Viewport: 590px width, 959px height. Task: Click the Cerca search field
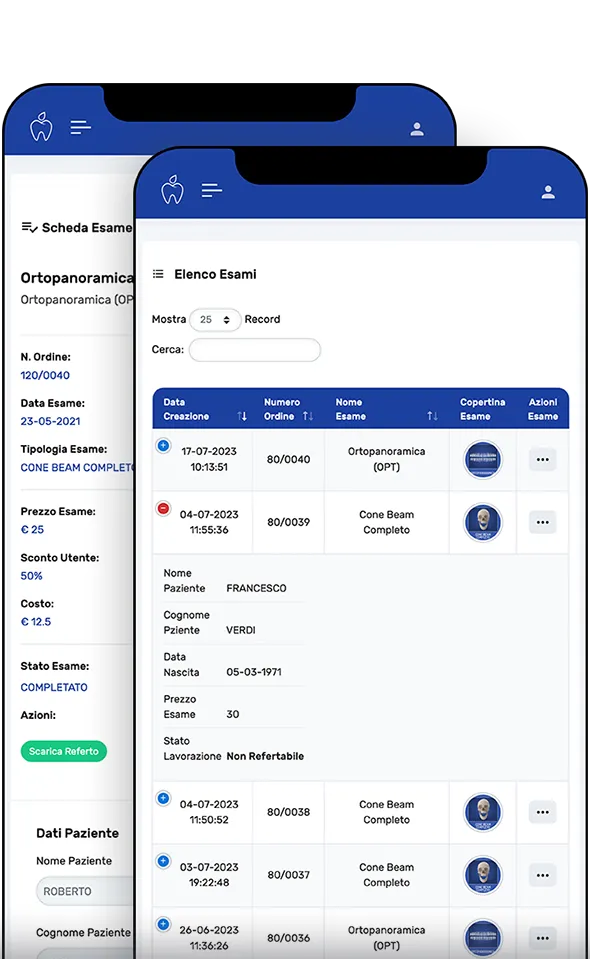pyautogui.click(x=255, y=350)
